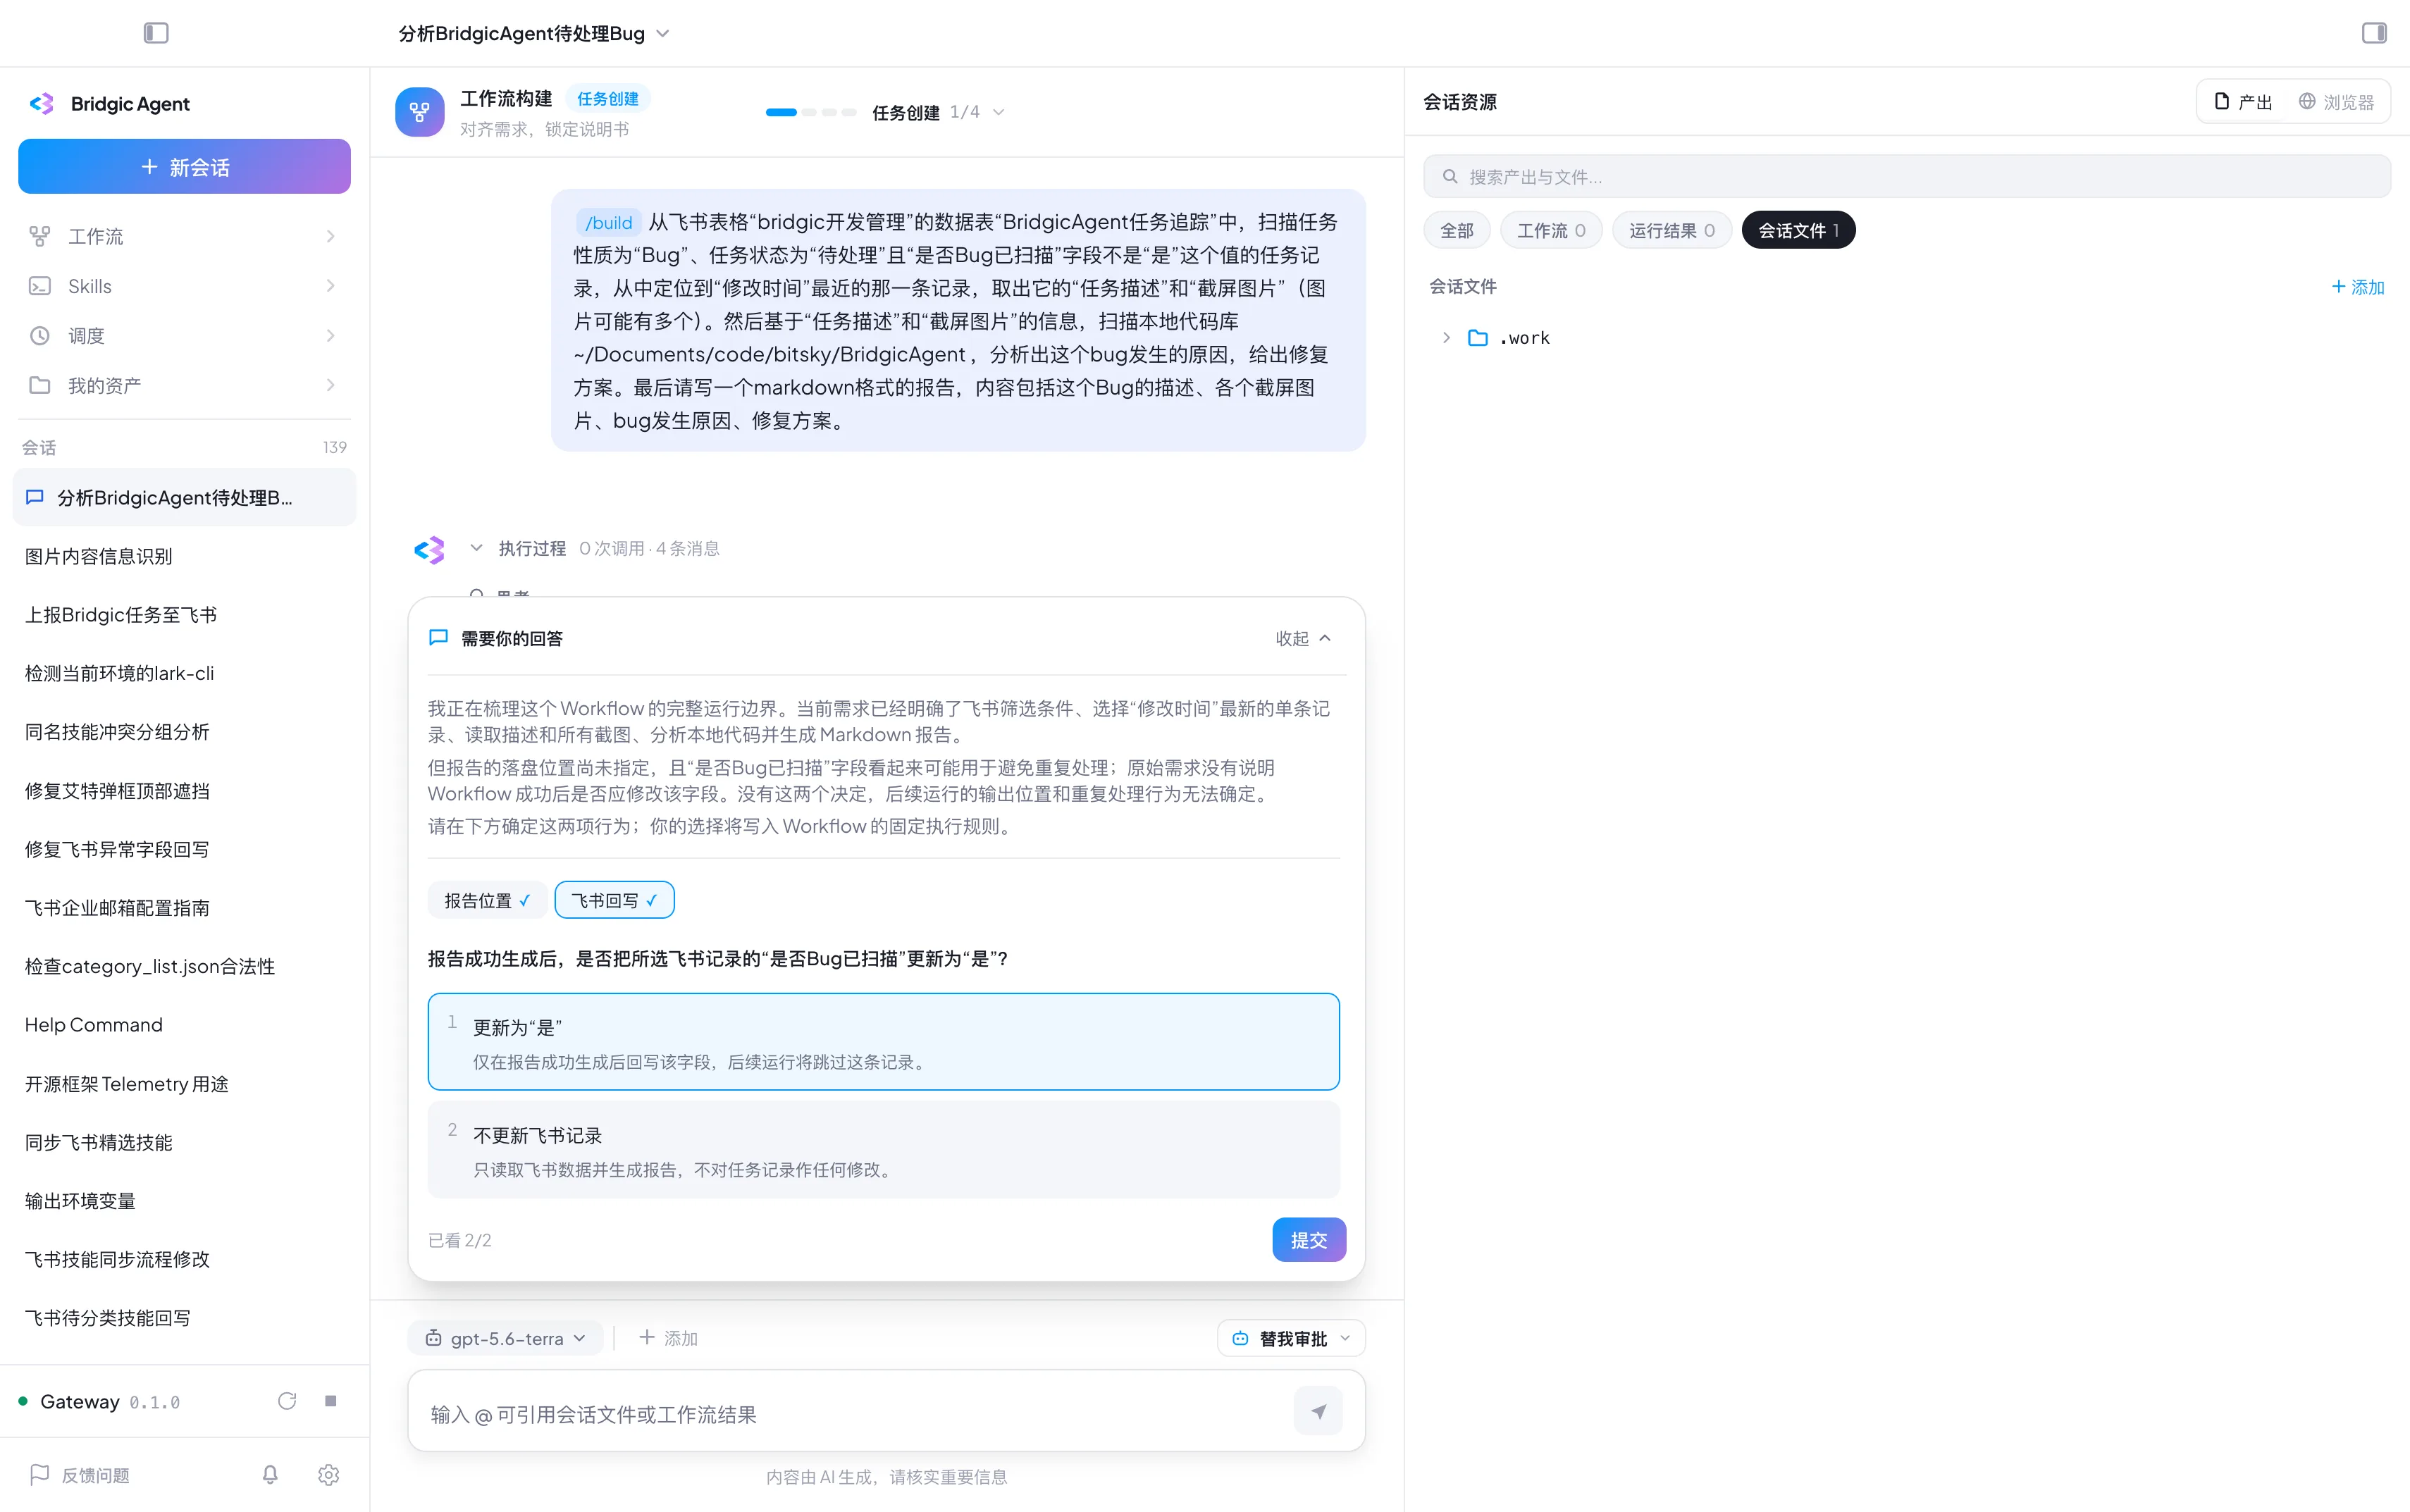
Task: Open the 工作流 sidebar section
Action: pos(184,236)
